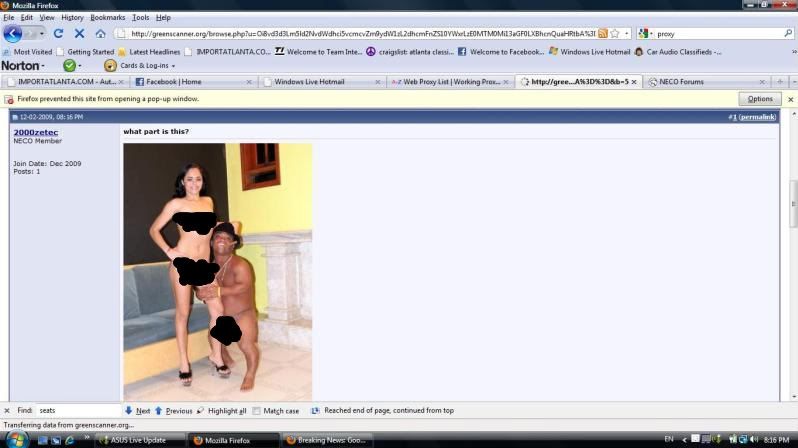Bookmark this page with the star icon
Image resolution: width=798 pixels, height=448 pixels.
coord(615,33)
